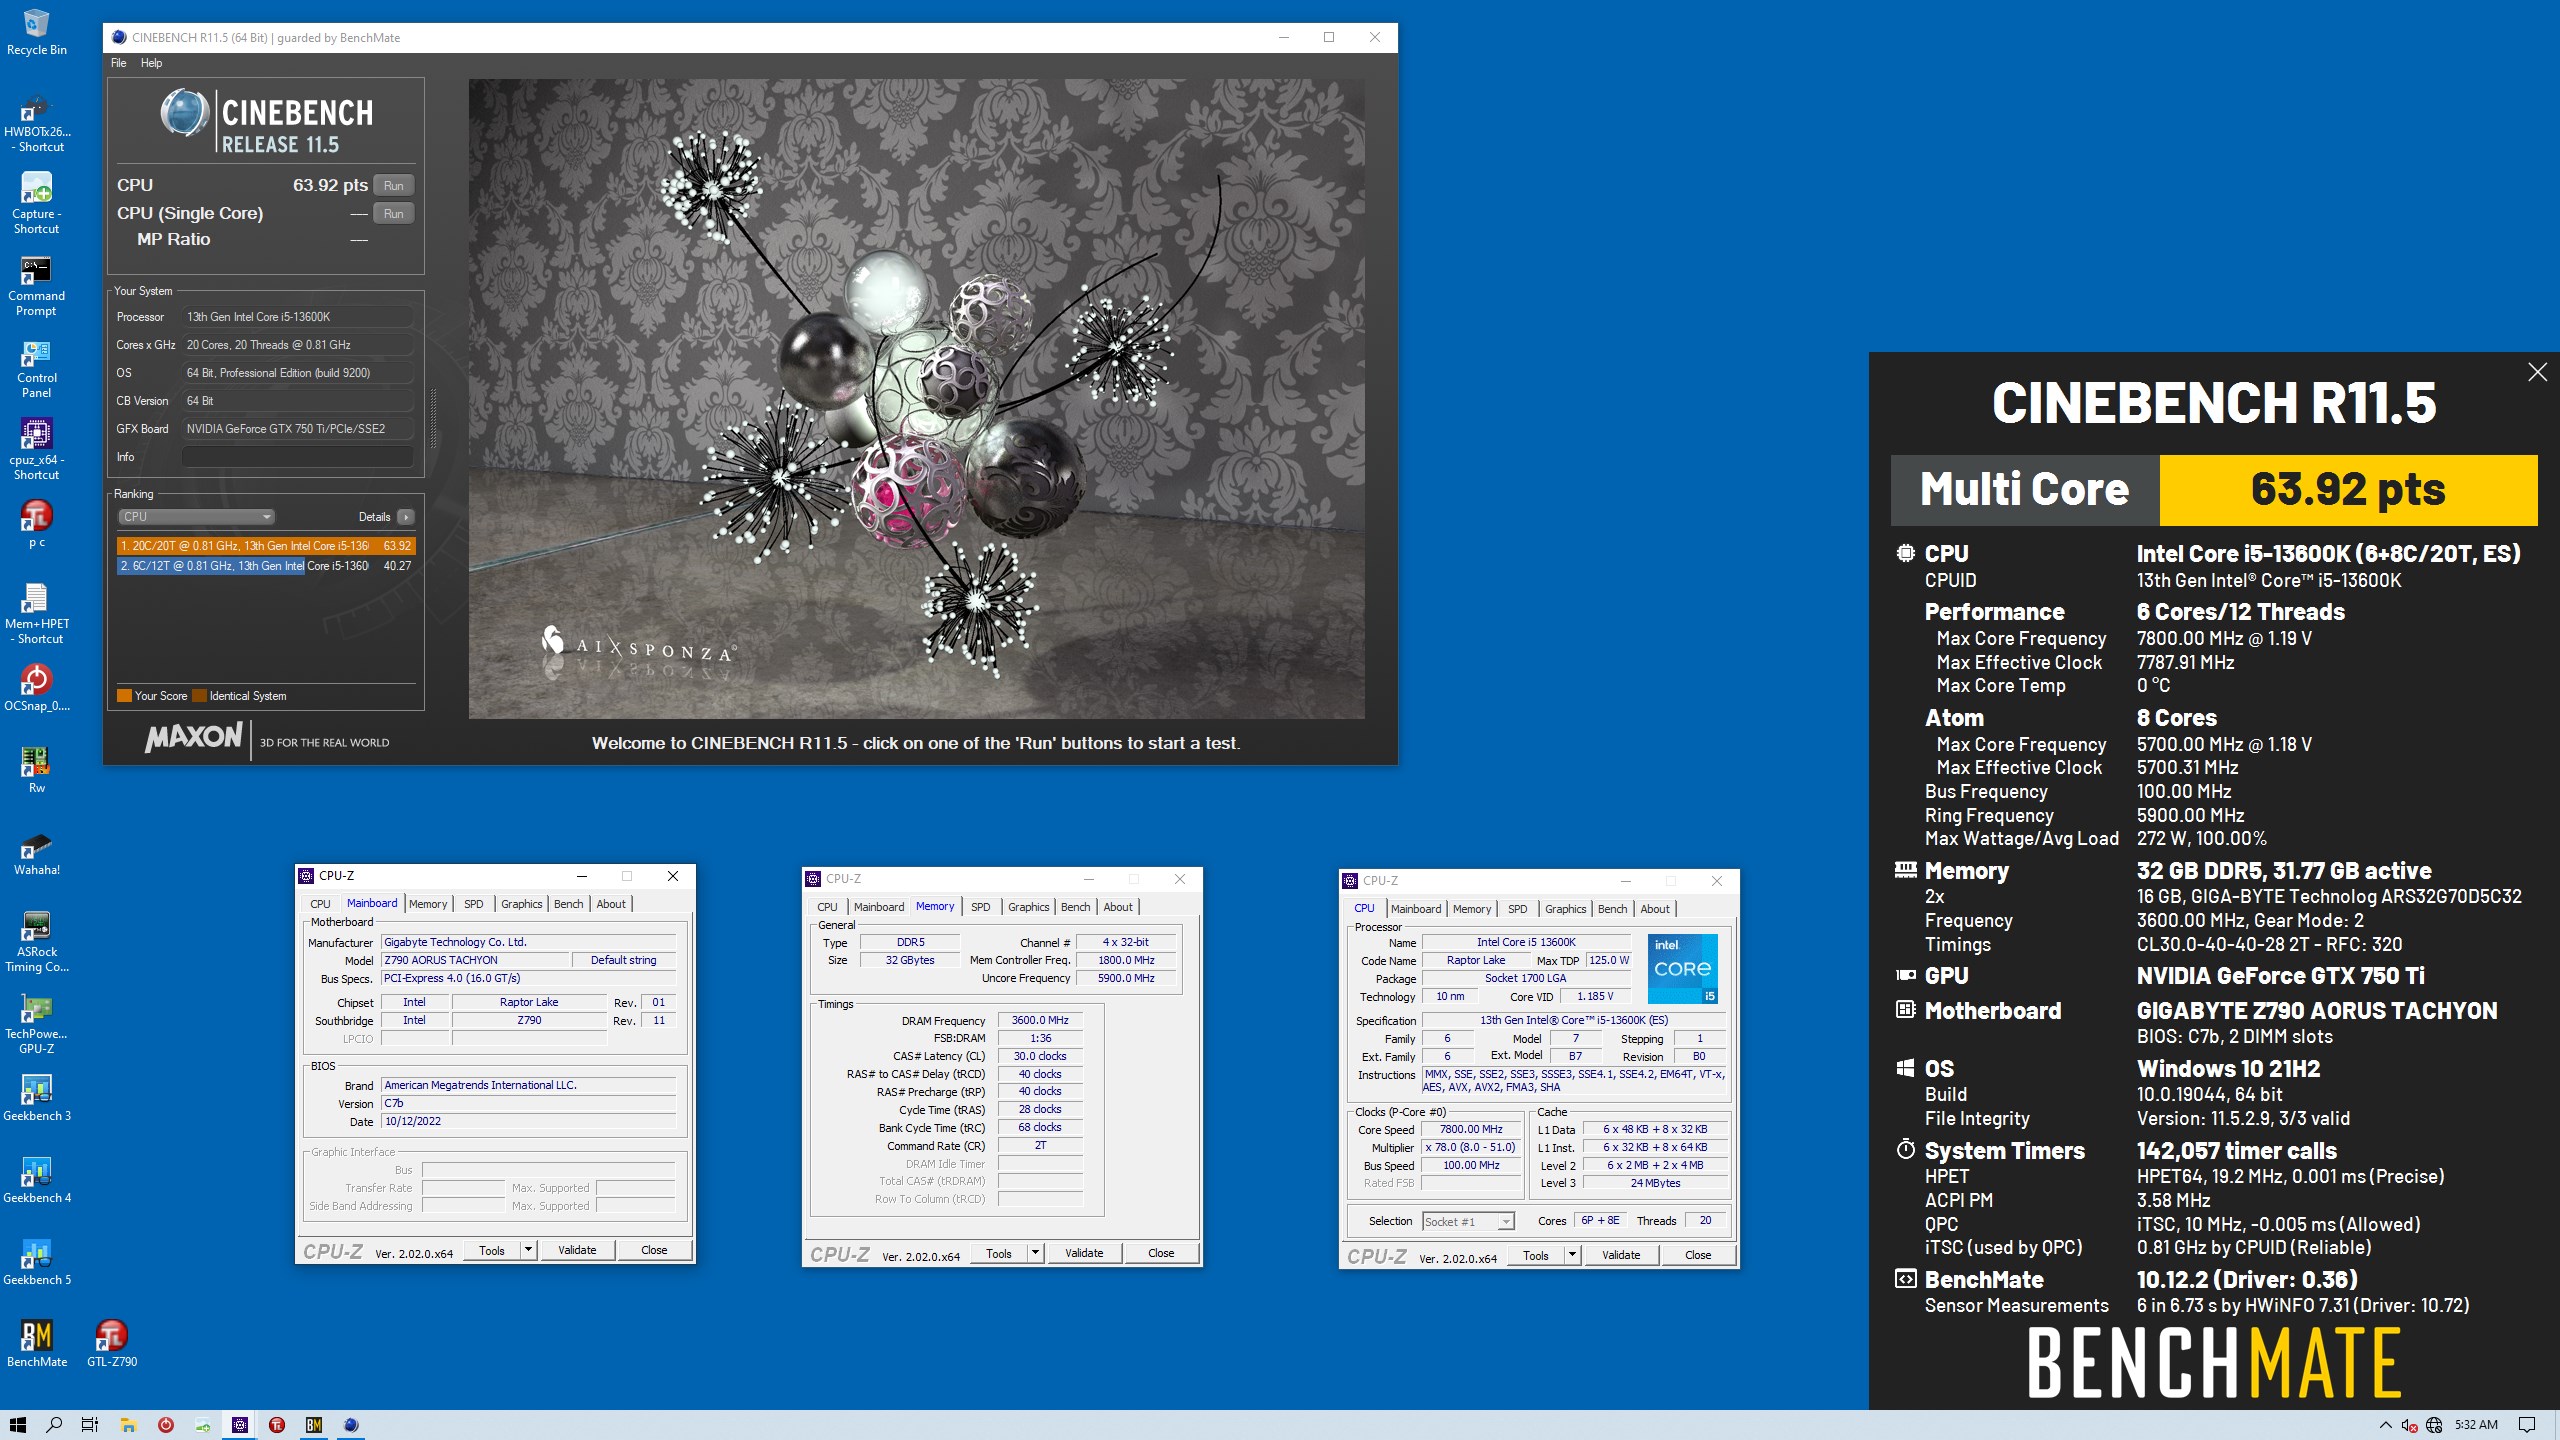2560x1440 pixels.
Task: Click the taskbar clock showing 5:32 AM
Action: coord(2476,1425)
